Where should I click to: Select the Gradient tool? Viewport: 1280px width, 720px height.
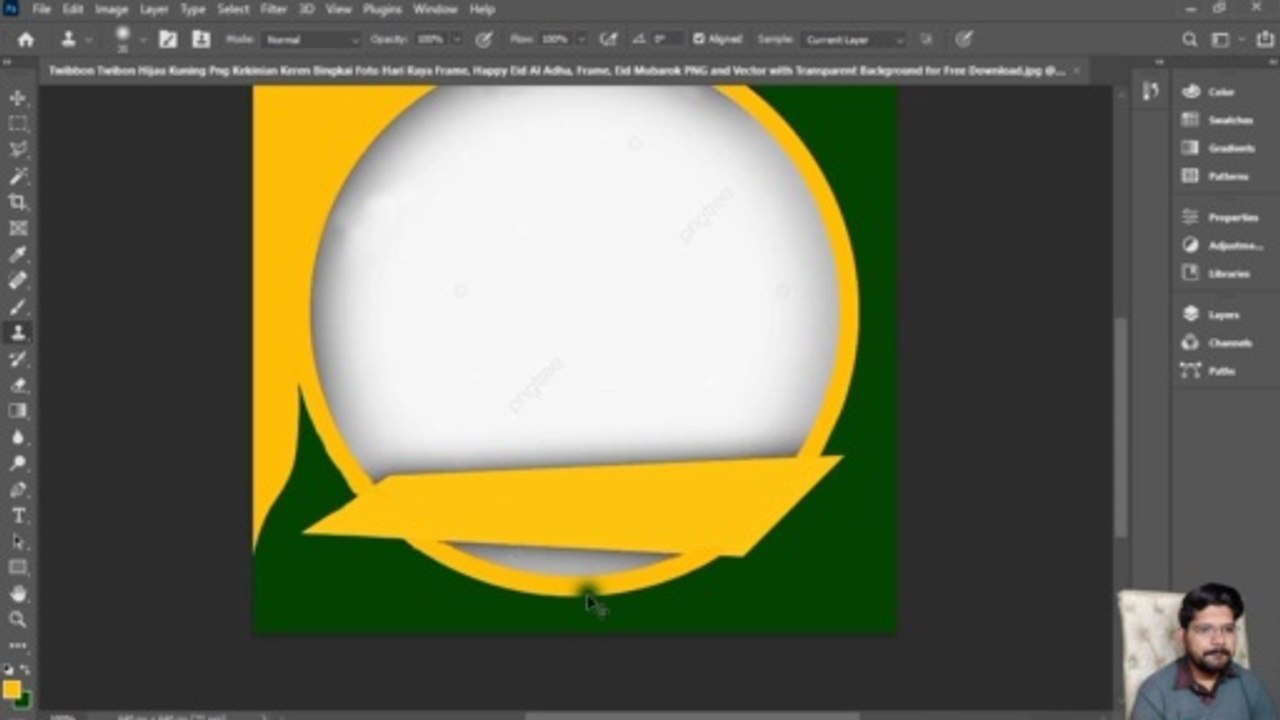18,410
